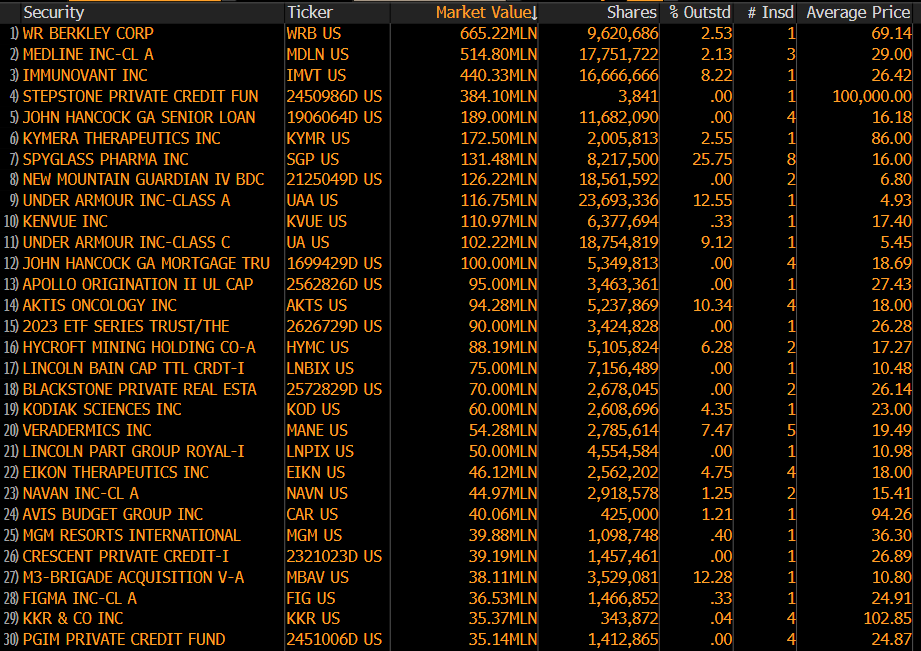Click the HYMC US ticker
This screenshot has height=651, width=921.
click(x=318, y=347)
